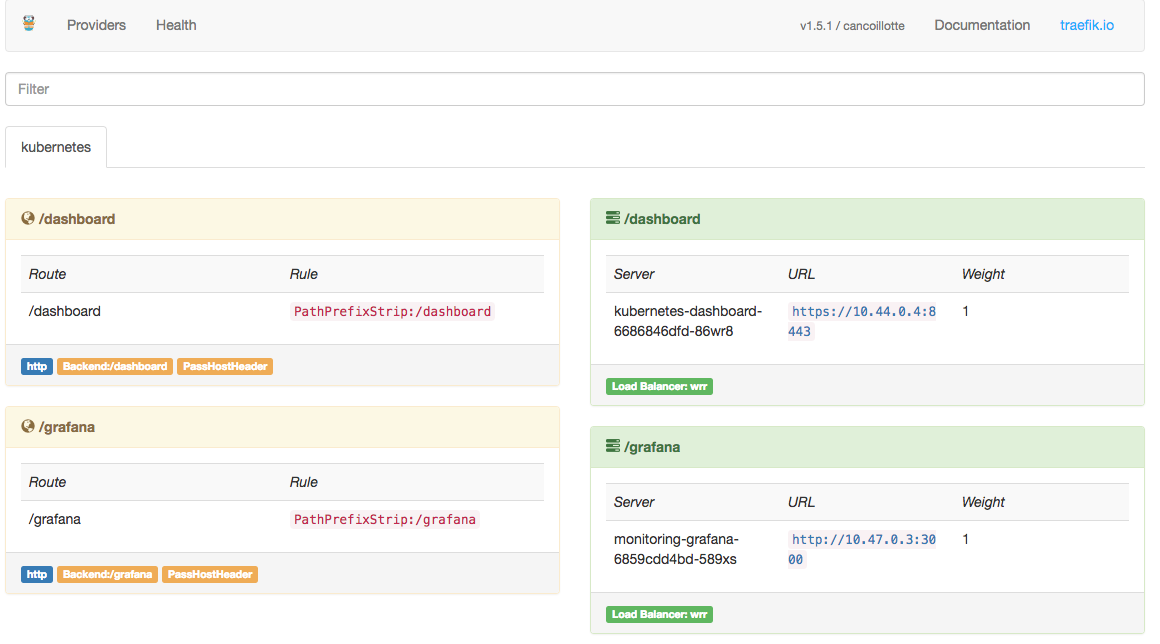The height and width of the screenshot is (644, 1160).
Task: Click the v1.5.1 / cancoillotte version text
Action: click(852, 26)
